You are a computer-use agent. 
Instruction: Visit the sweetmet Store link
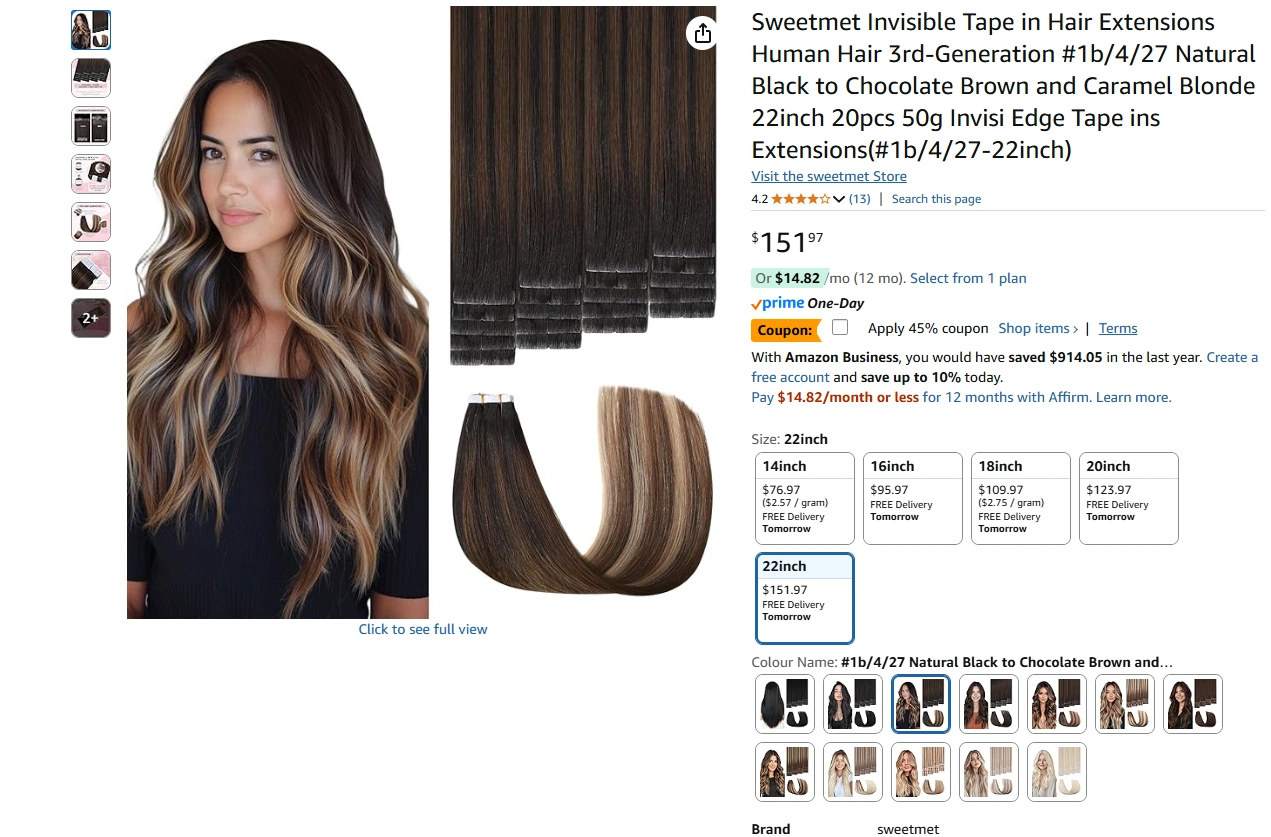(x=829, y=176)
